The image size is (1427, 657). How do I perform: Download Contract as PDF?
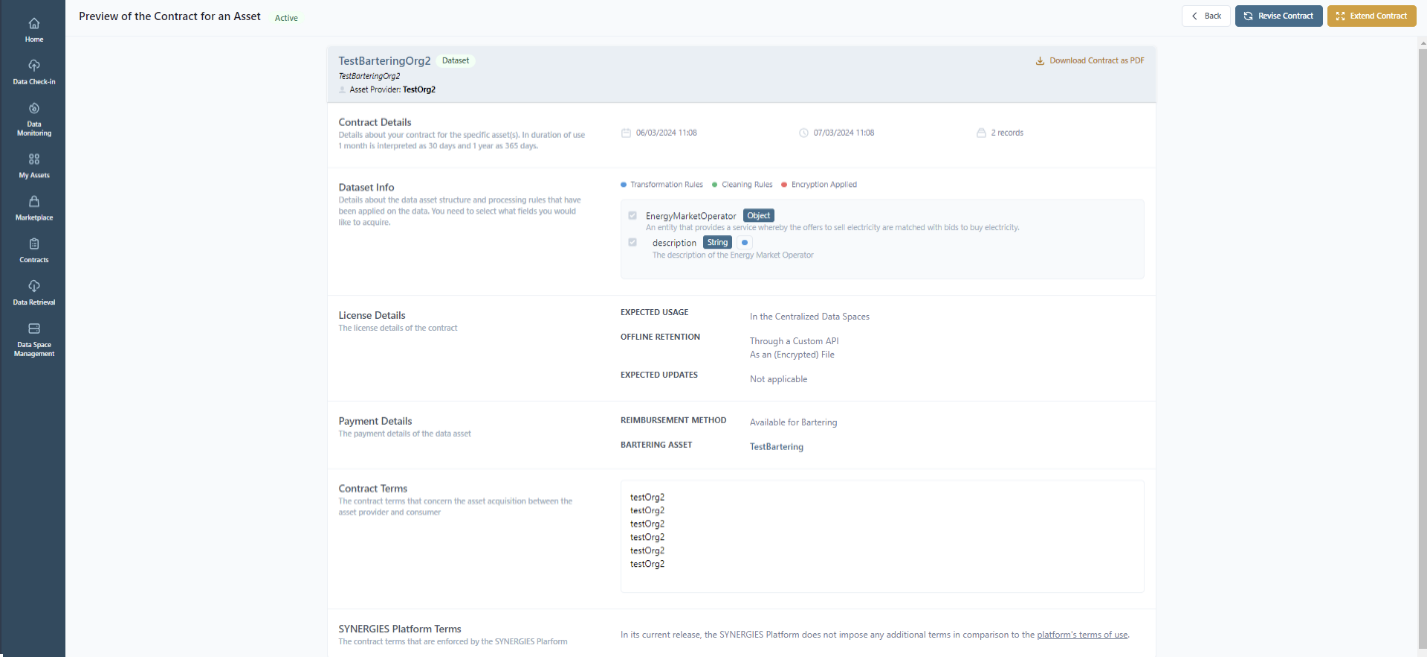[1096, 61]
